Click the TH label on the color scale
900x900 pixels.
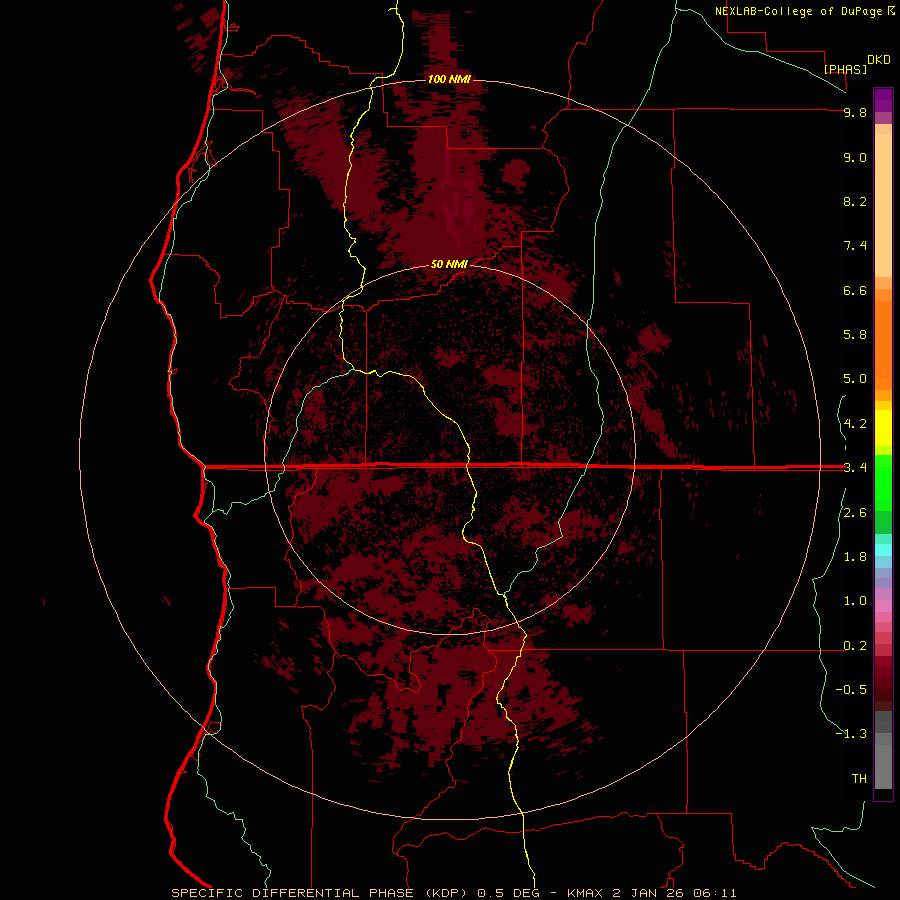(x=859, y=779)
